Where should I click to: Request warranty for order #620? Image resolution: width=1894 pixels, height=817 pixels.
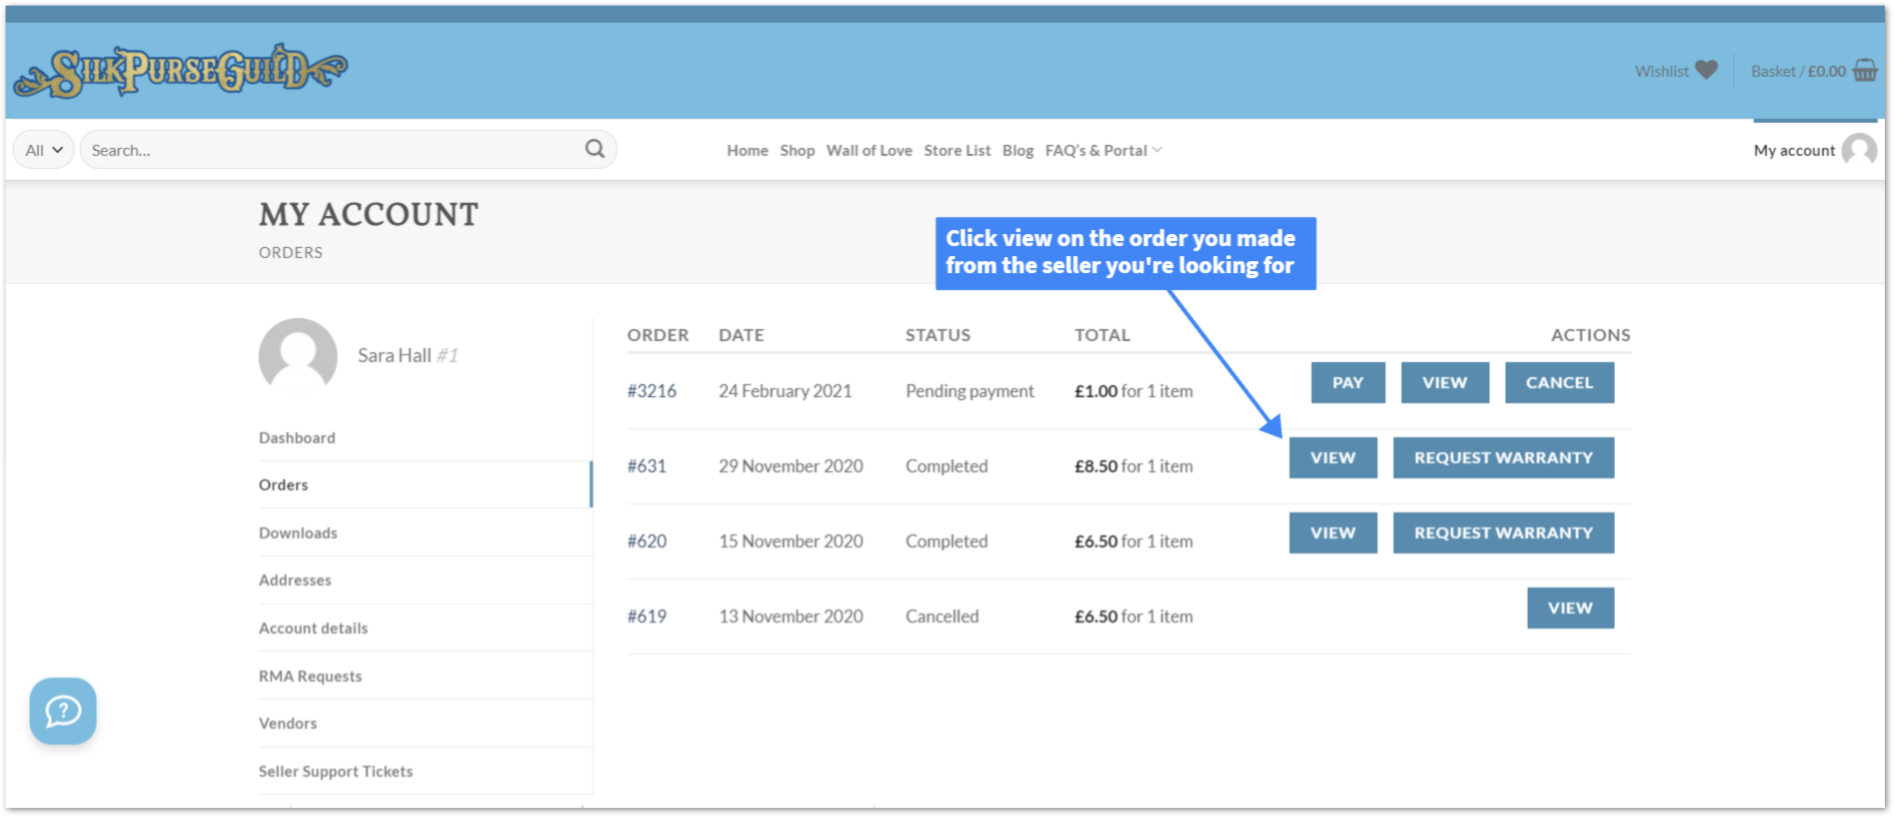click(x=1502, y=533)
